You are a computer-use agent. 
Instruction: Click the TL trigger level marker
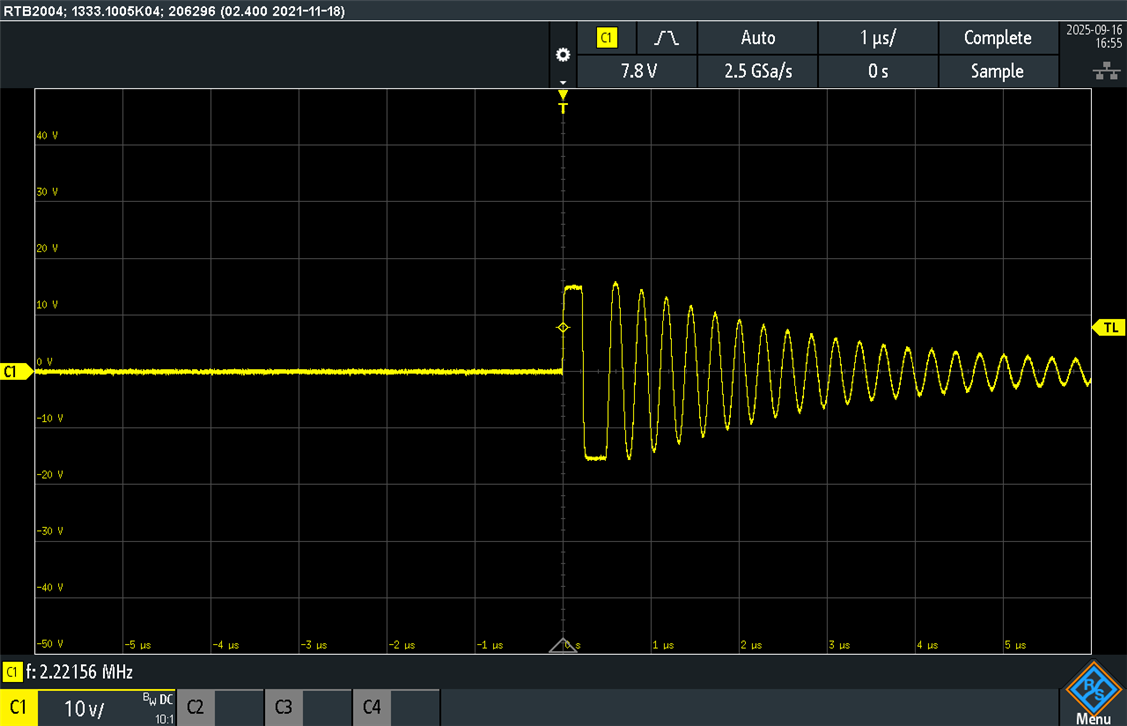tap(1108, 328)
